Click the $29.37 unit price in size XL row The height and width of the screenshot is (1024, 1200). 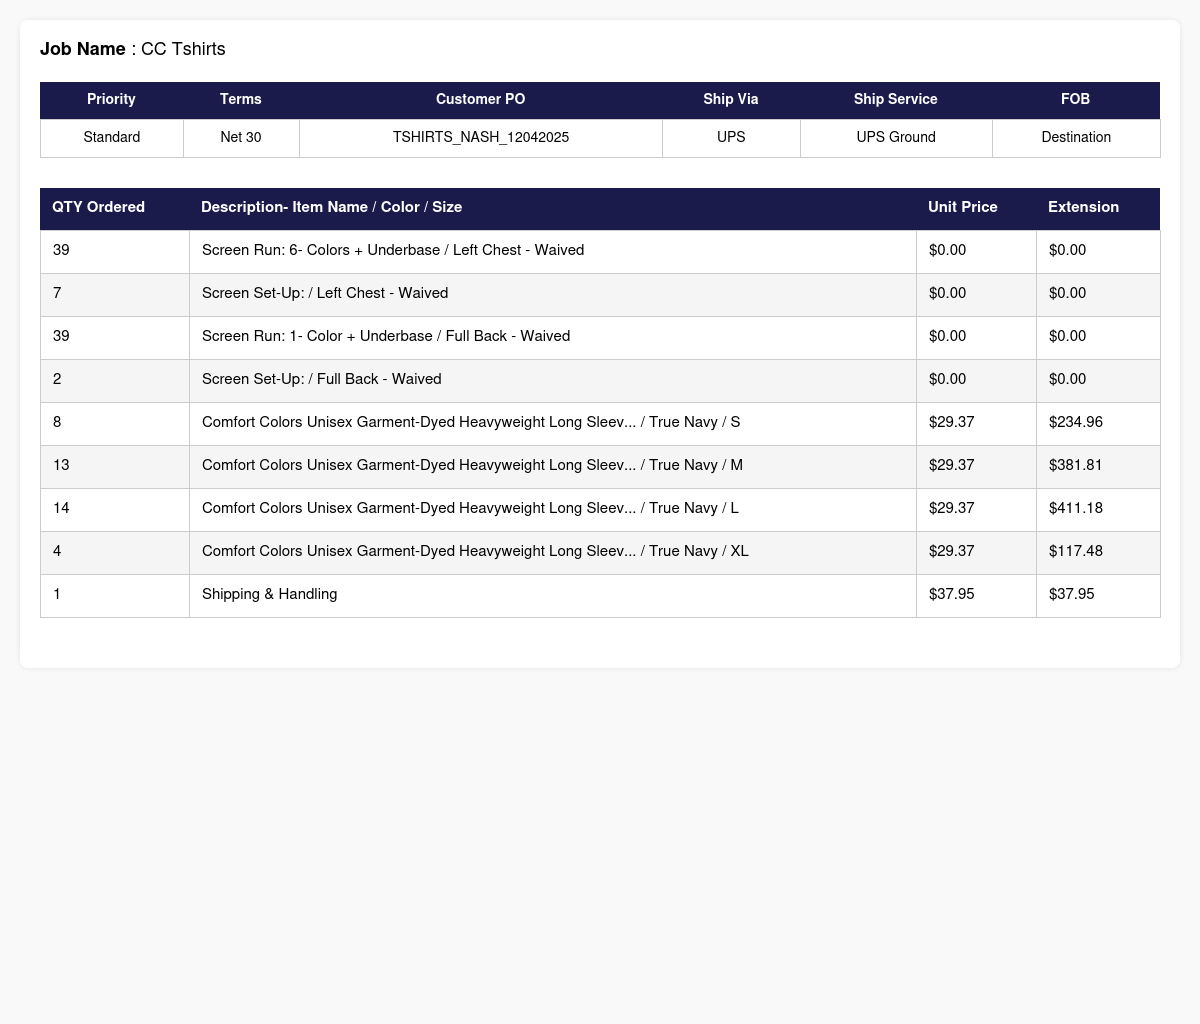952,552
